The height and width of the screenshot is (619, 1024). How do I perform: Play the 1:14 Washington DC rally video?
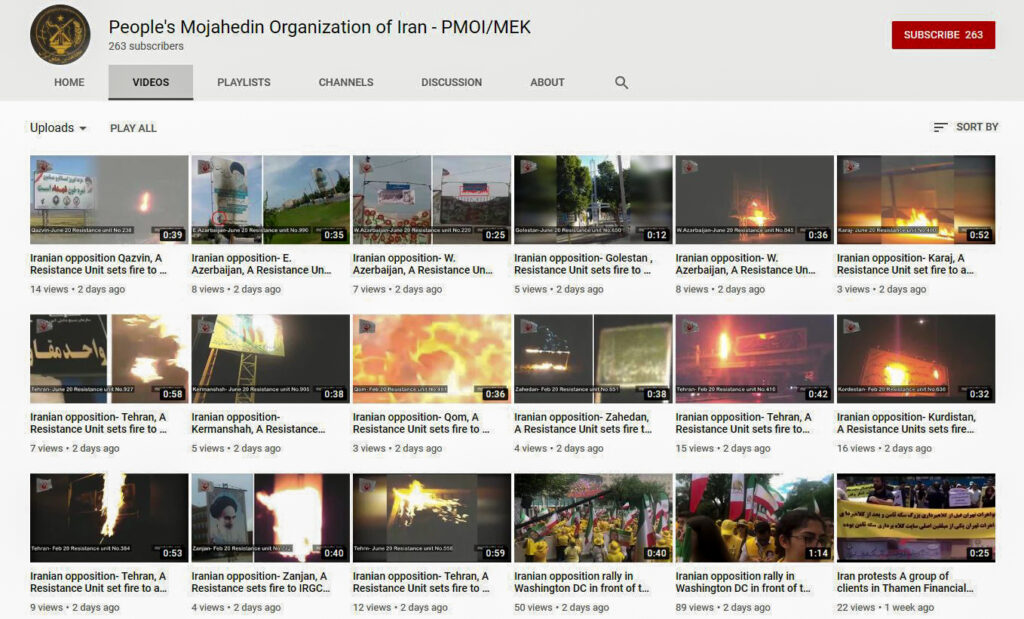click(754, 517)
